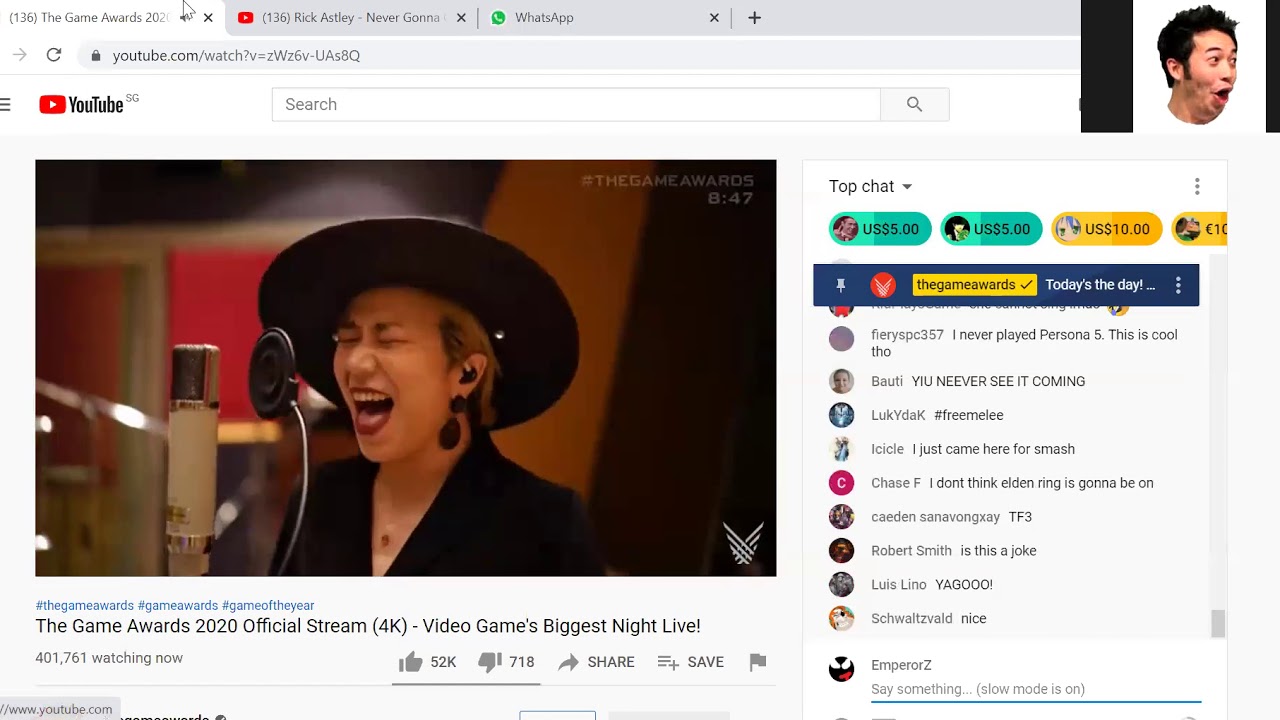Open the Top chat dropdown
Viewport: 1280px width, 720px height.
coord(870,186)
